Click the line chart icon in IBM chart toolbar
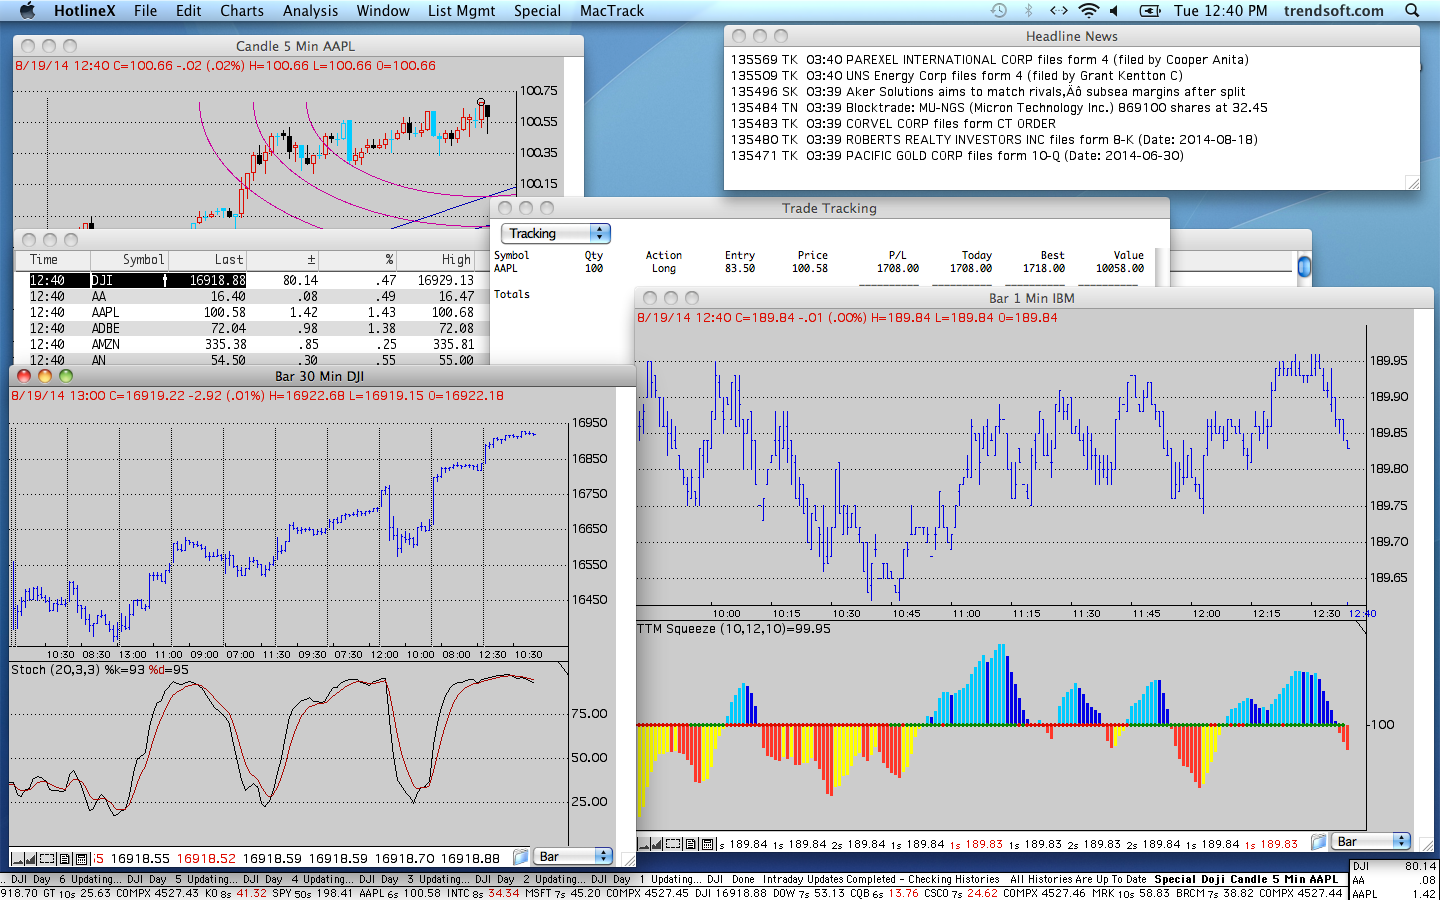This screenshot has height=900, width=1440. pyautogui.click(x=643, y=844)
